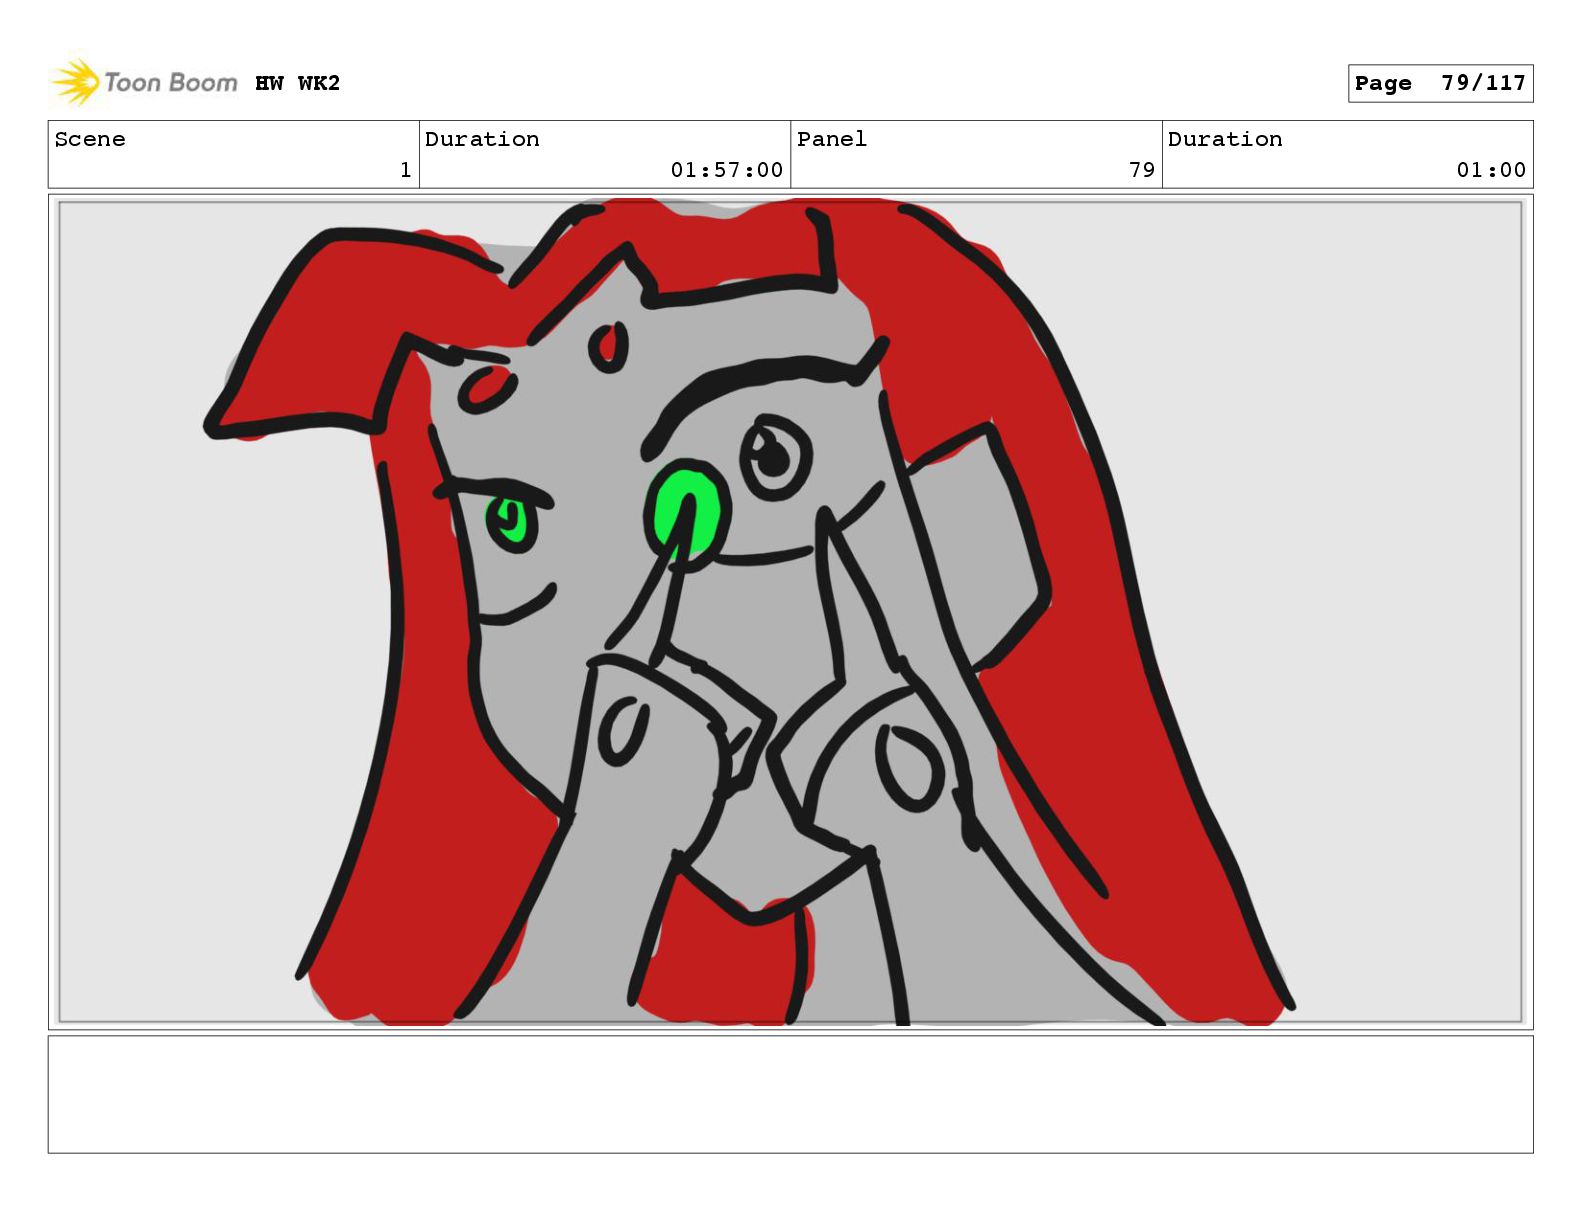Click the 'Panel' header label

click(x=832, y=139)
